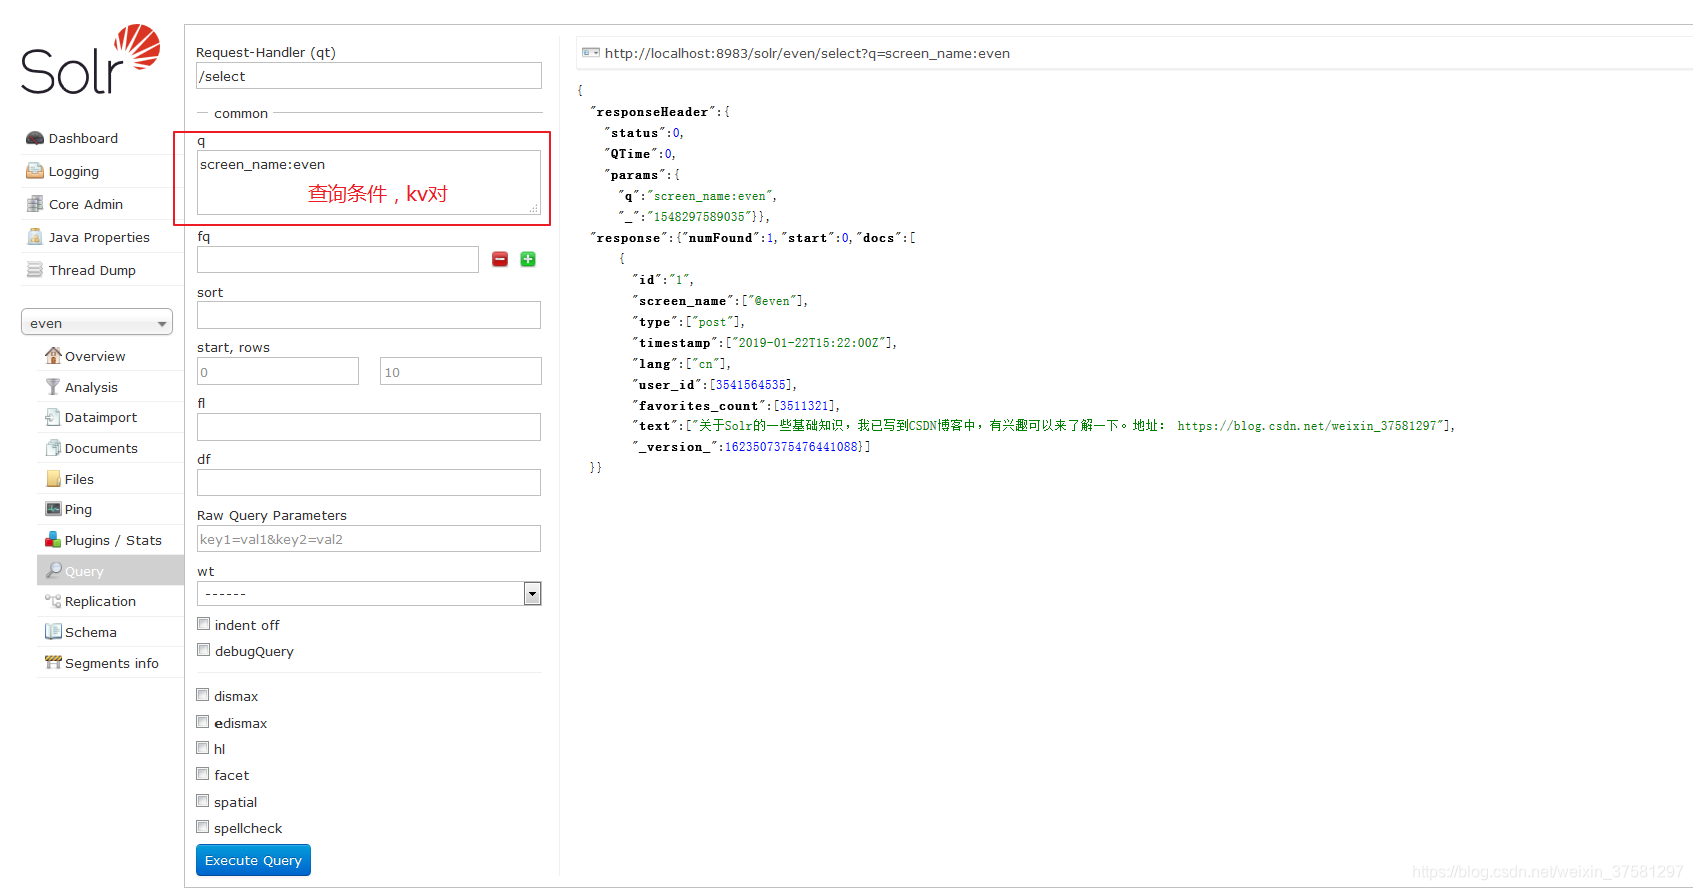Screen dimensions: 1693x890
Task: Click the Plugins / Stats menu text
Action: pos(113,540)
